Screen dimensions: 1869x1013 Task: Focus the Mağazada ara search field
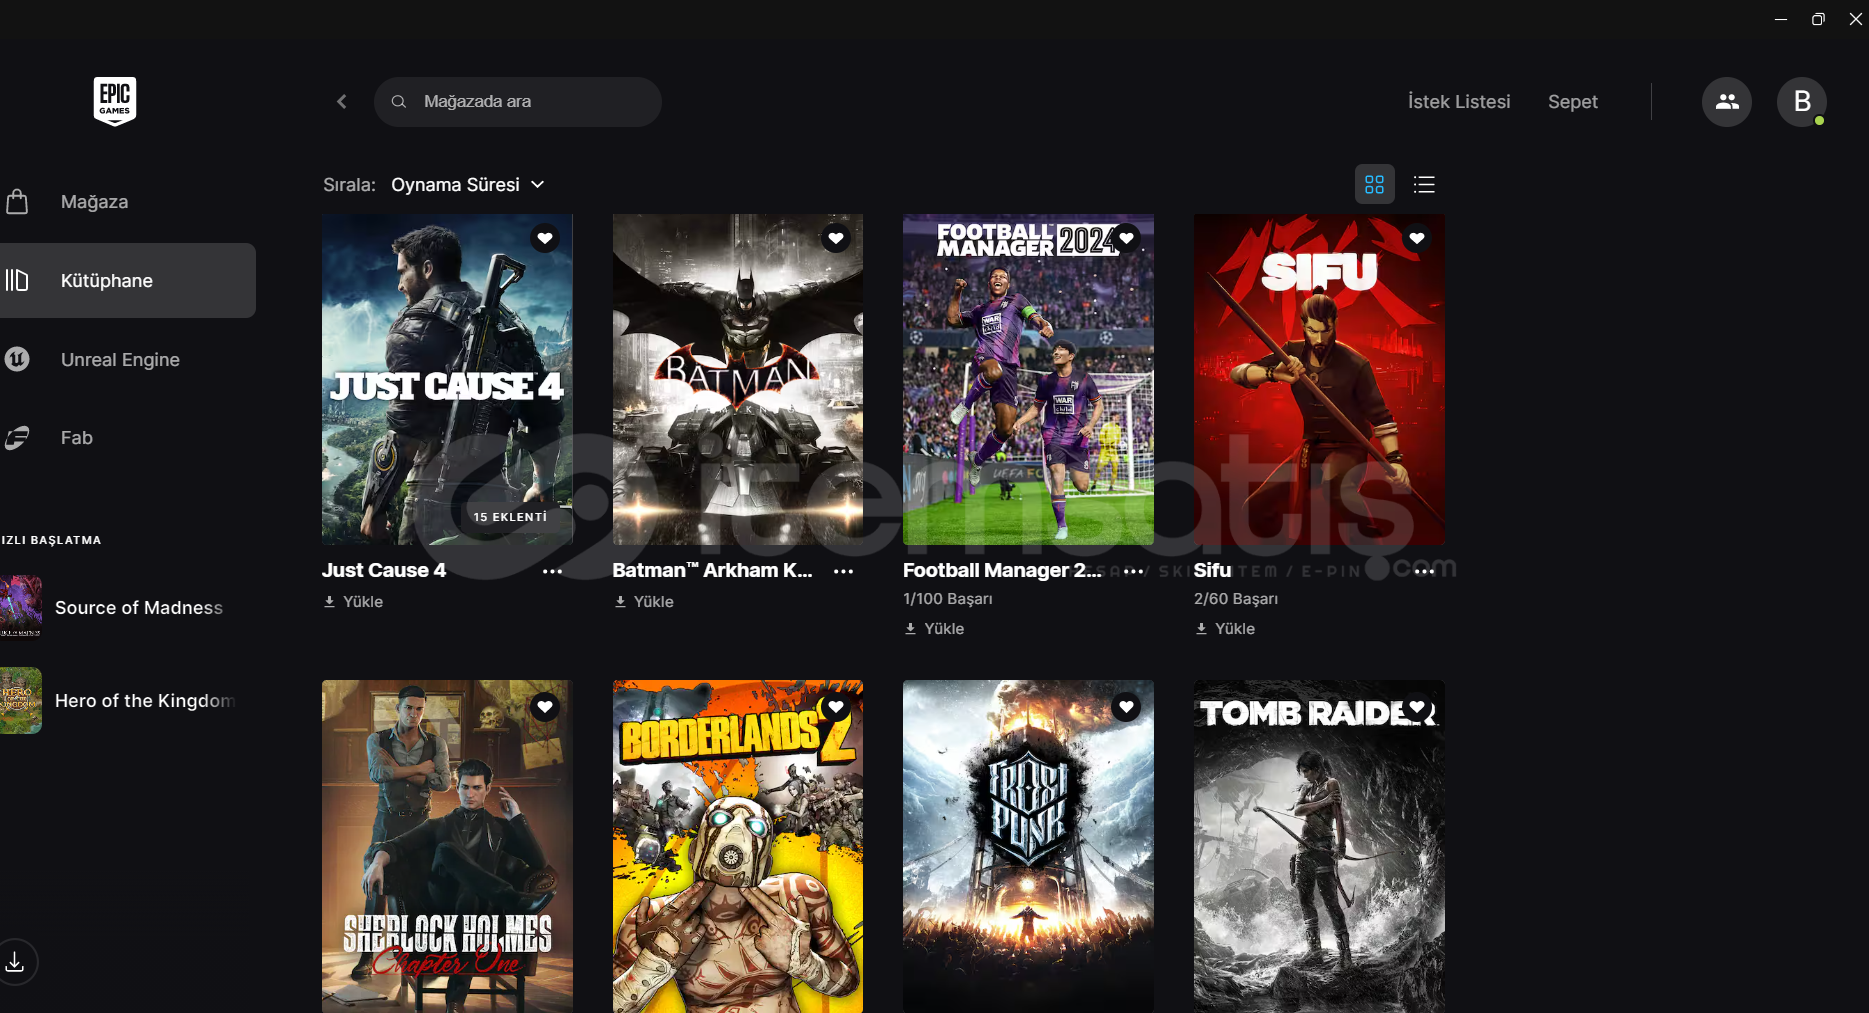click(518, 102)
